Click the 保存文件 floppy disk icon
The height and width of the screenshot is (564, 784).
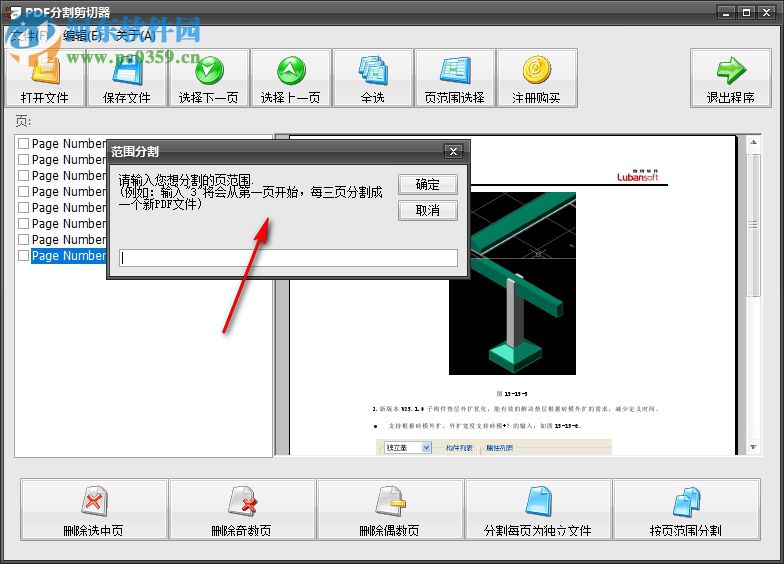click(126, 70)
